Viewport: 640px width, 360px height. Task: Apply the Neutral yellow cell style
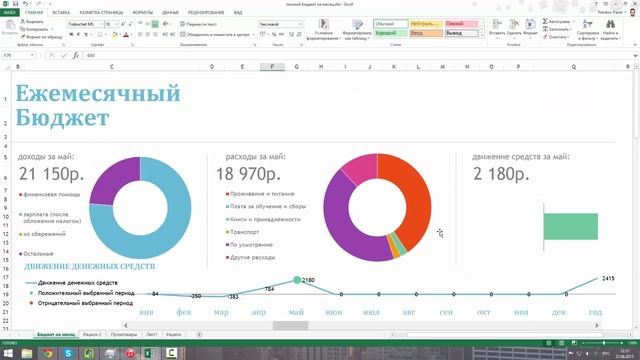point(426,24)
